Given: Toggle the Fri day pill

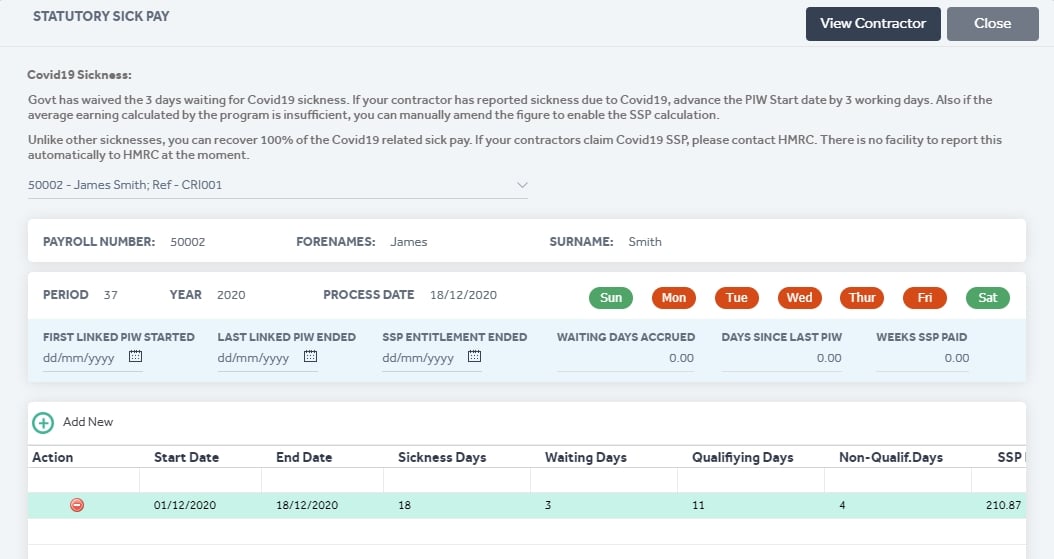Looking at the screenshot, I should [x=925, y=298].
